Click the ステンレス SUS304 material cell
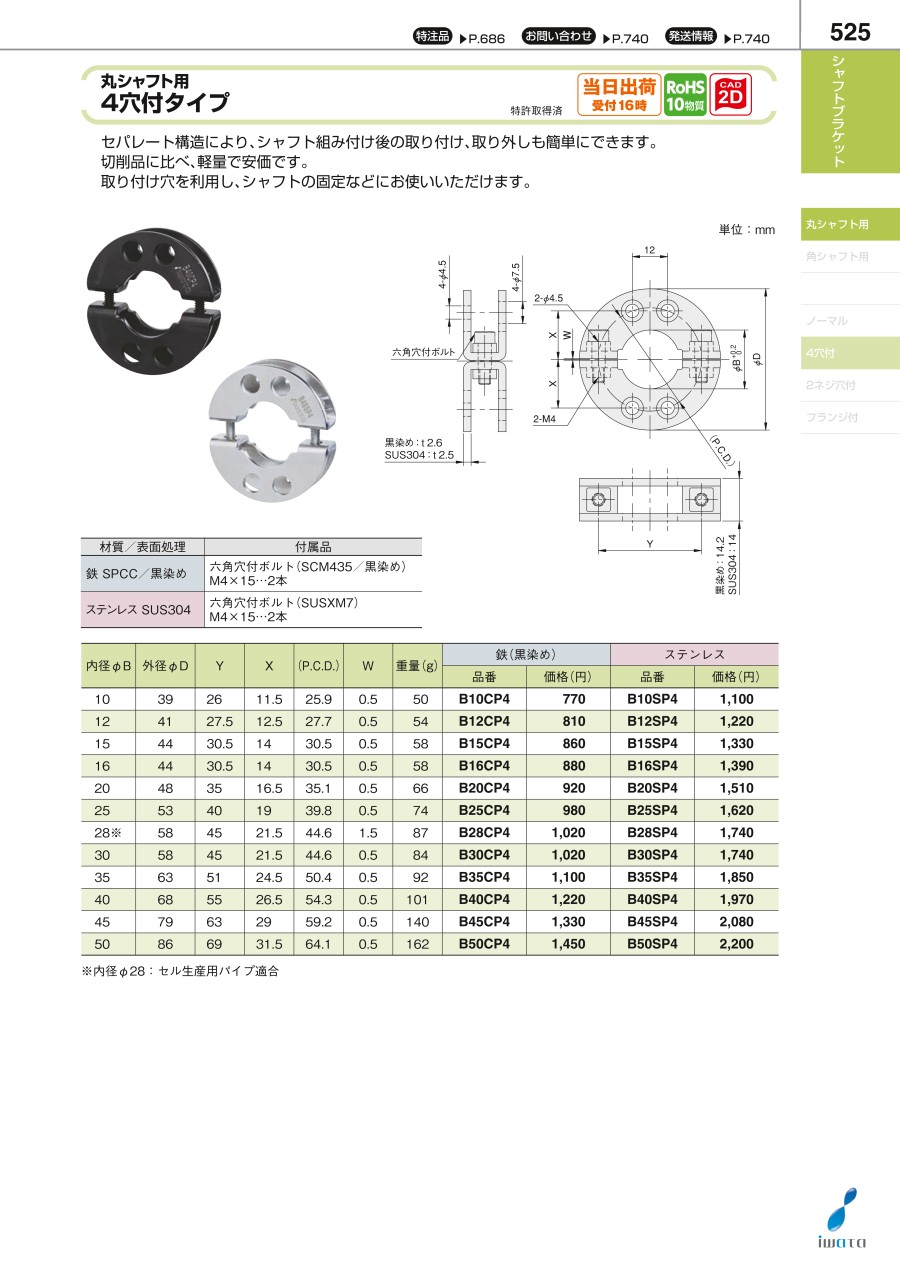Image resolution: width=900 pixels, height=1272 pixels. [x=141, y=609]
